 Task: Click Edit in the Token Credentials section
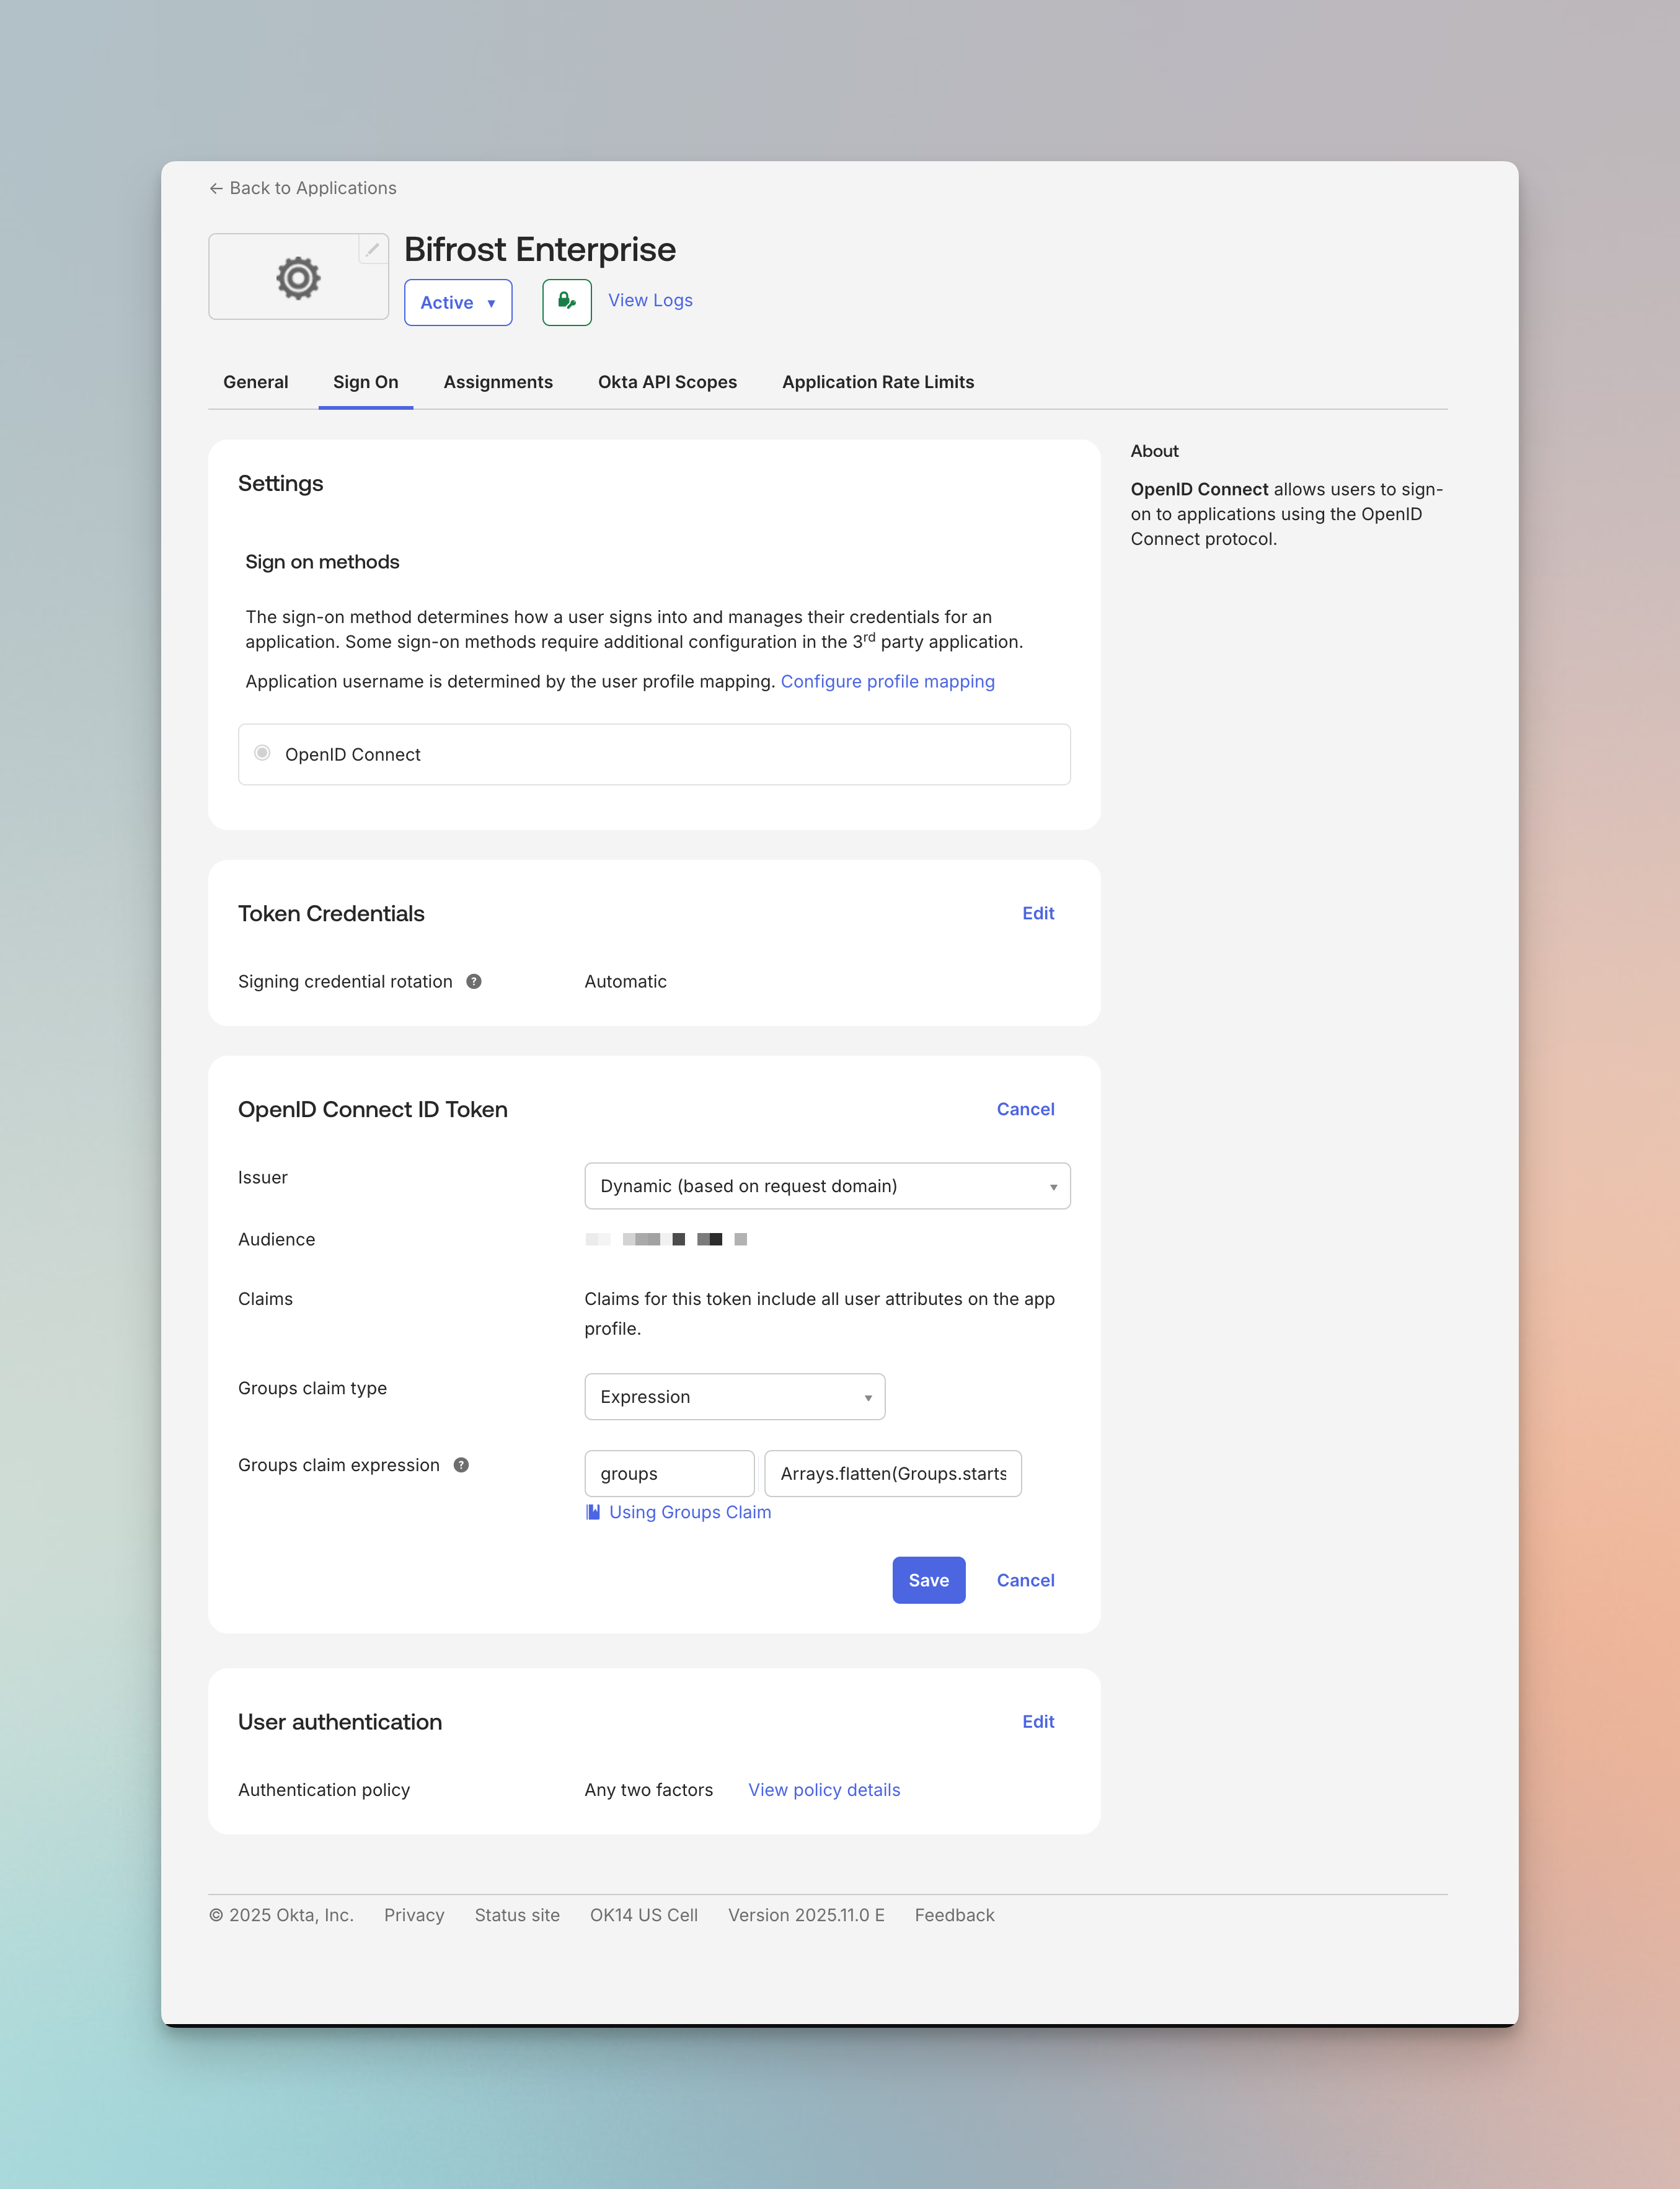pos(1038,913)
